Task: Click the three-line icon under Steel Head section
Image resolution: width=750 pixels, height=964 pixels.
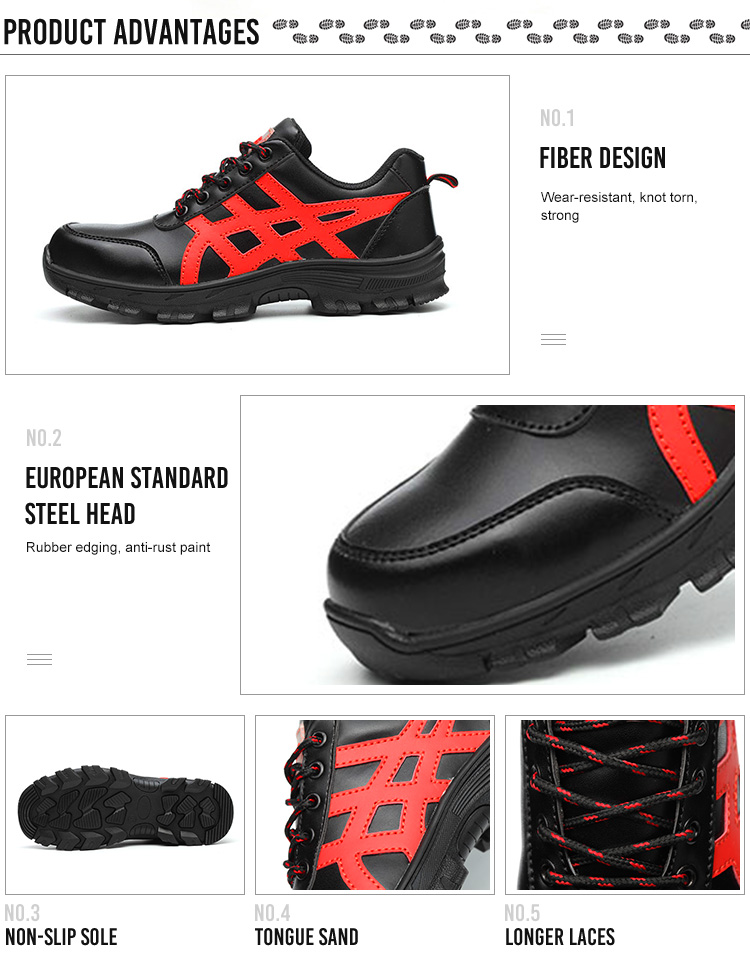Action: [39, 659]
